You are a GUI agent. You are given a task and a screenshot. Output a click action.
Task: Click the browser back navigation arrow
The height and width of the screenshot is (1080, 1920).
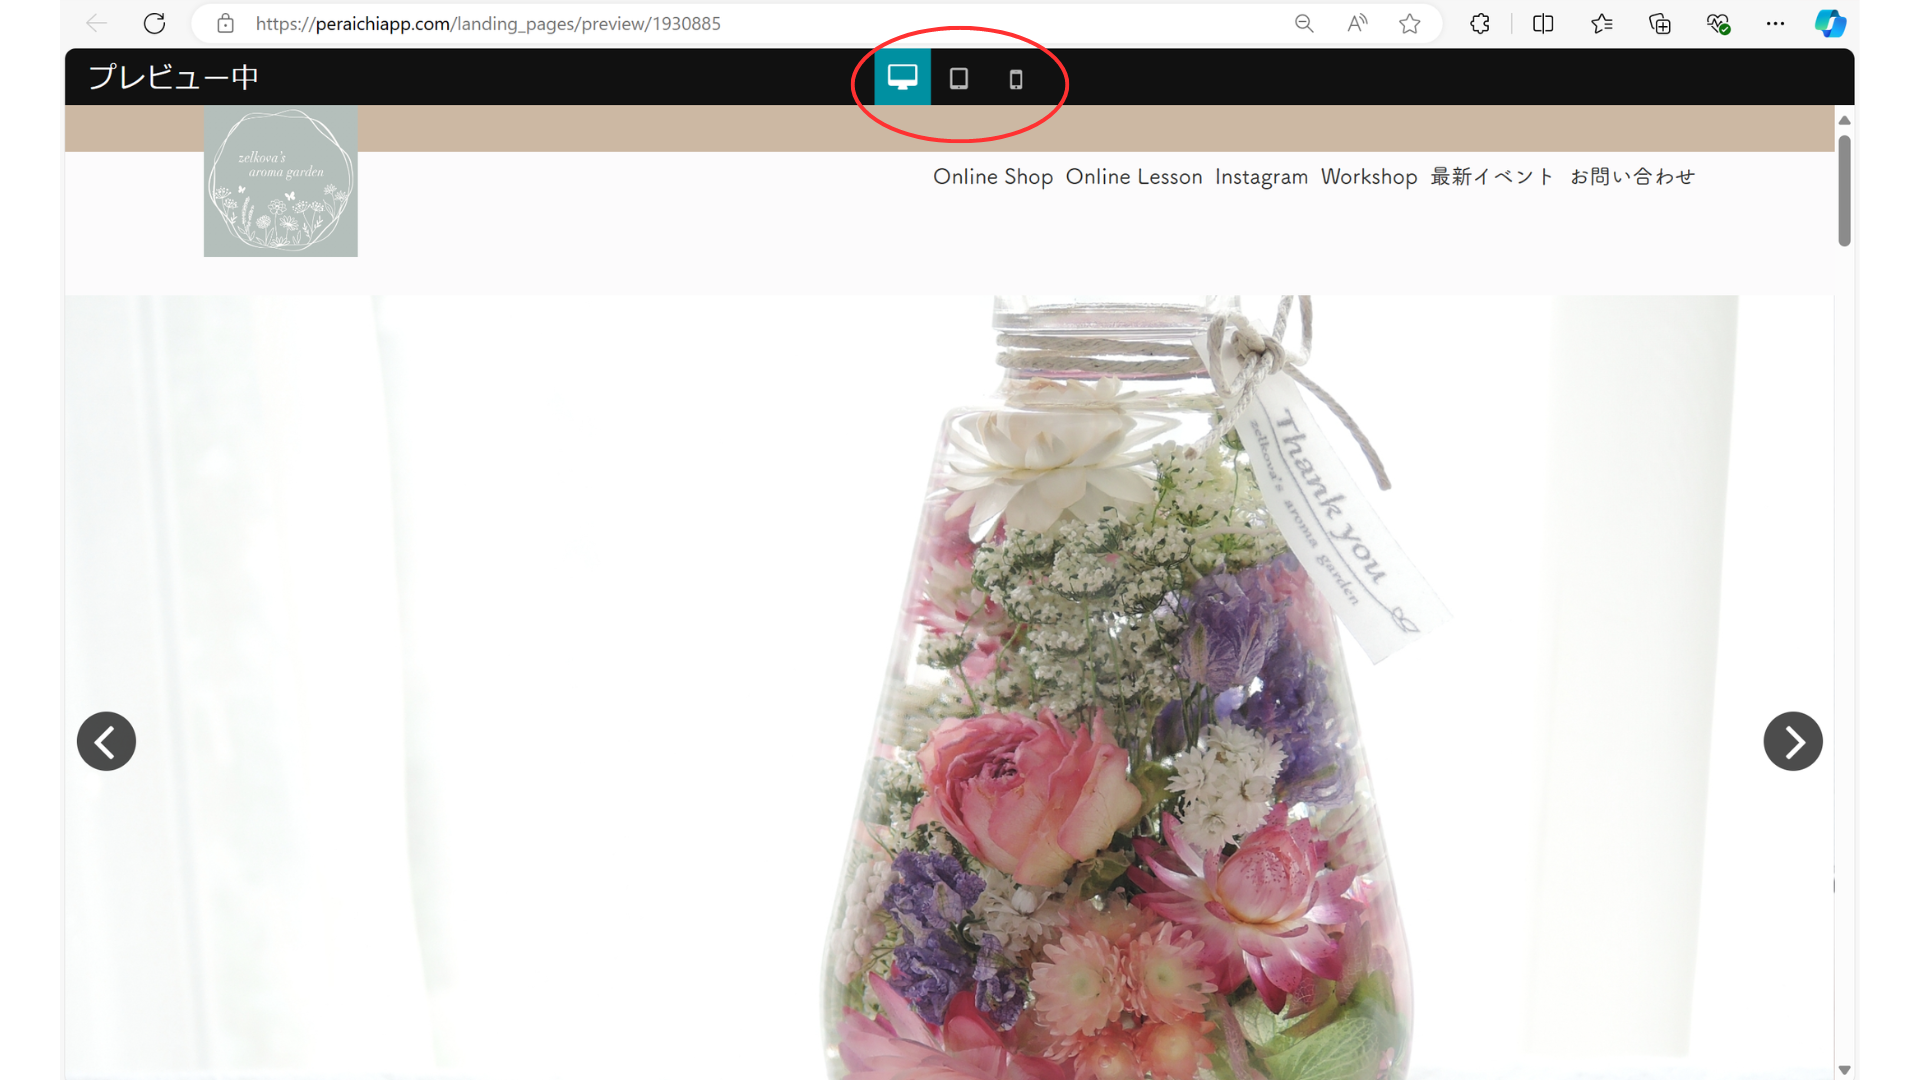(x=96, y=22)
